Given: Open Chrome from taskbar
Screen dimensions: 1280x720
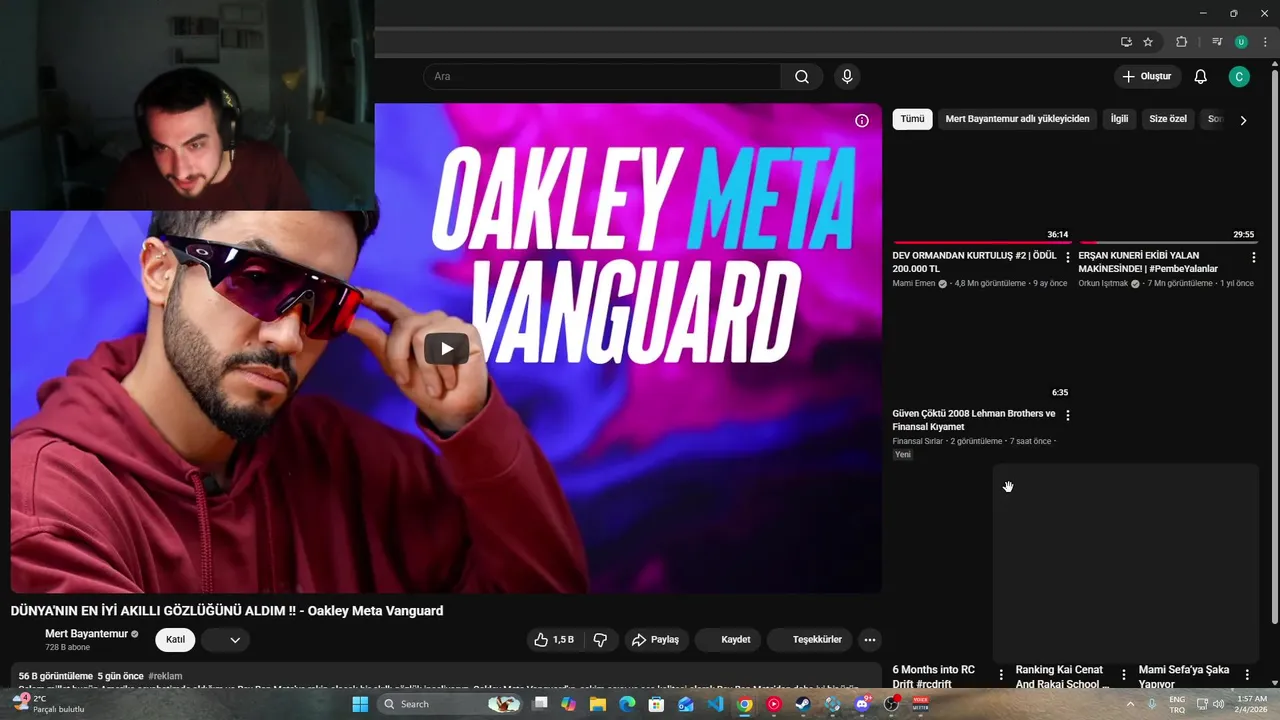Looking at the screenshot, I should click(745, 704).
